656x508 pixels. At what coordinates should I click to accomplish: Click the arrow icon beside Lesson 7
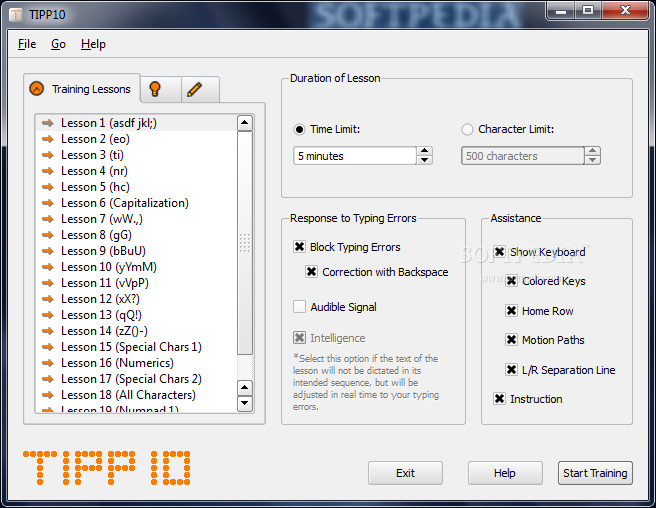48,219
